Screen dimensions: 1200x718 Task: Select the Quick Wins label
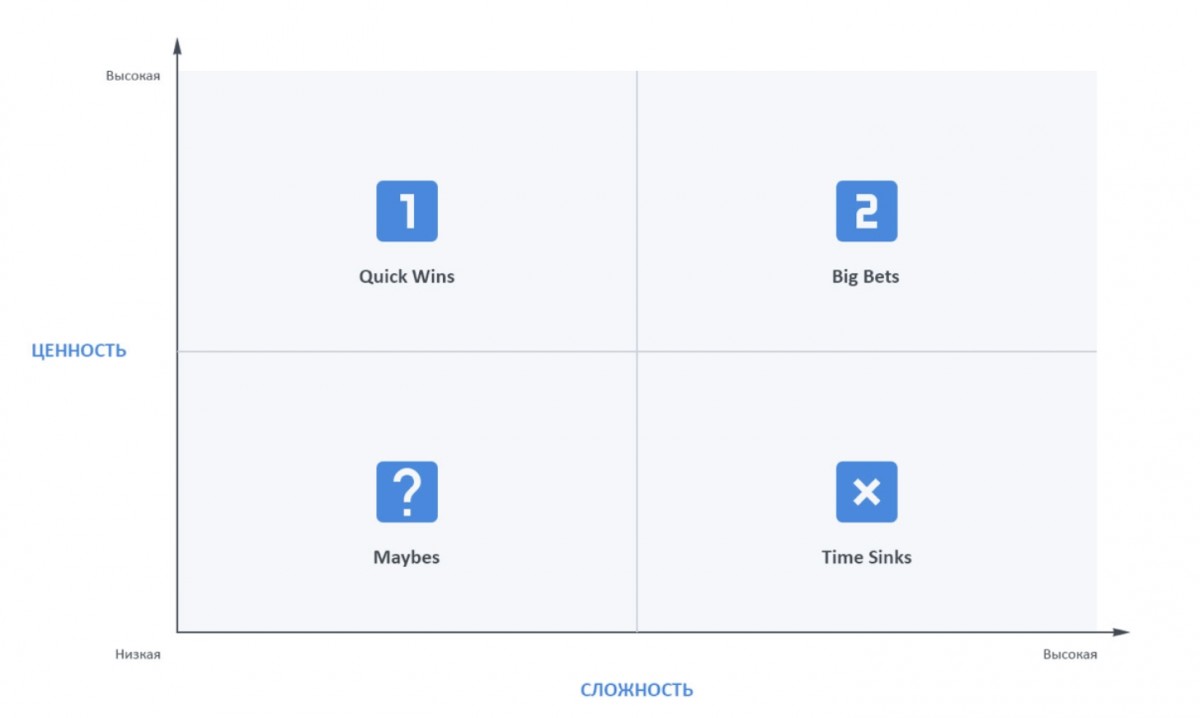[407, 276]
